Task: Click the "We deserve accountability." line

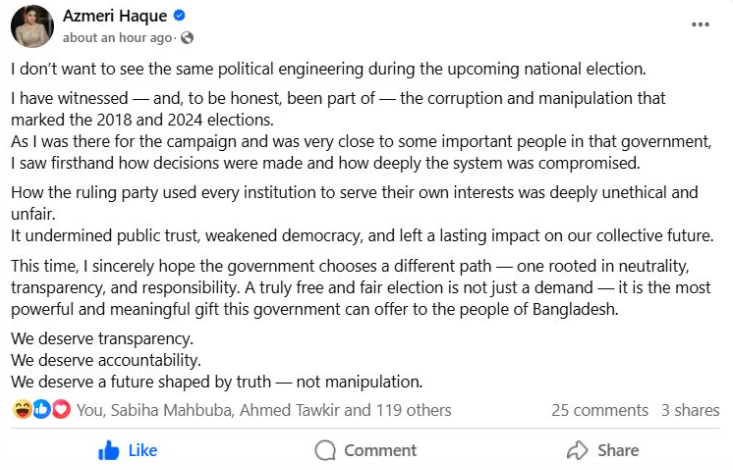Action: (105, 359)
